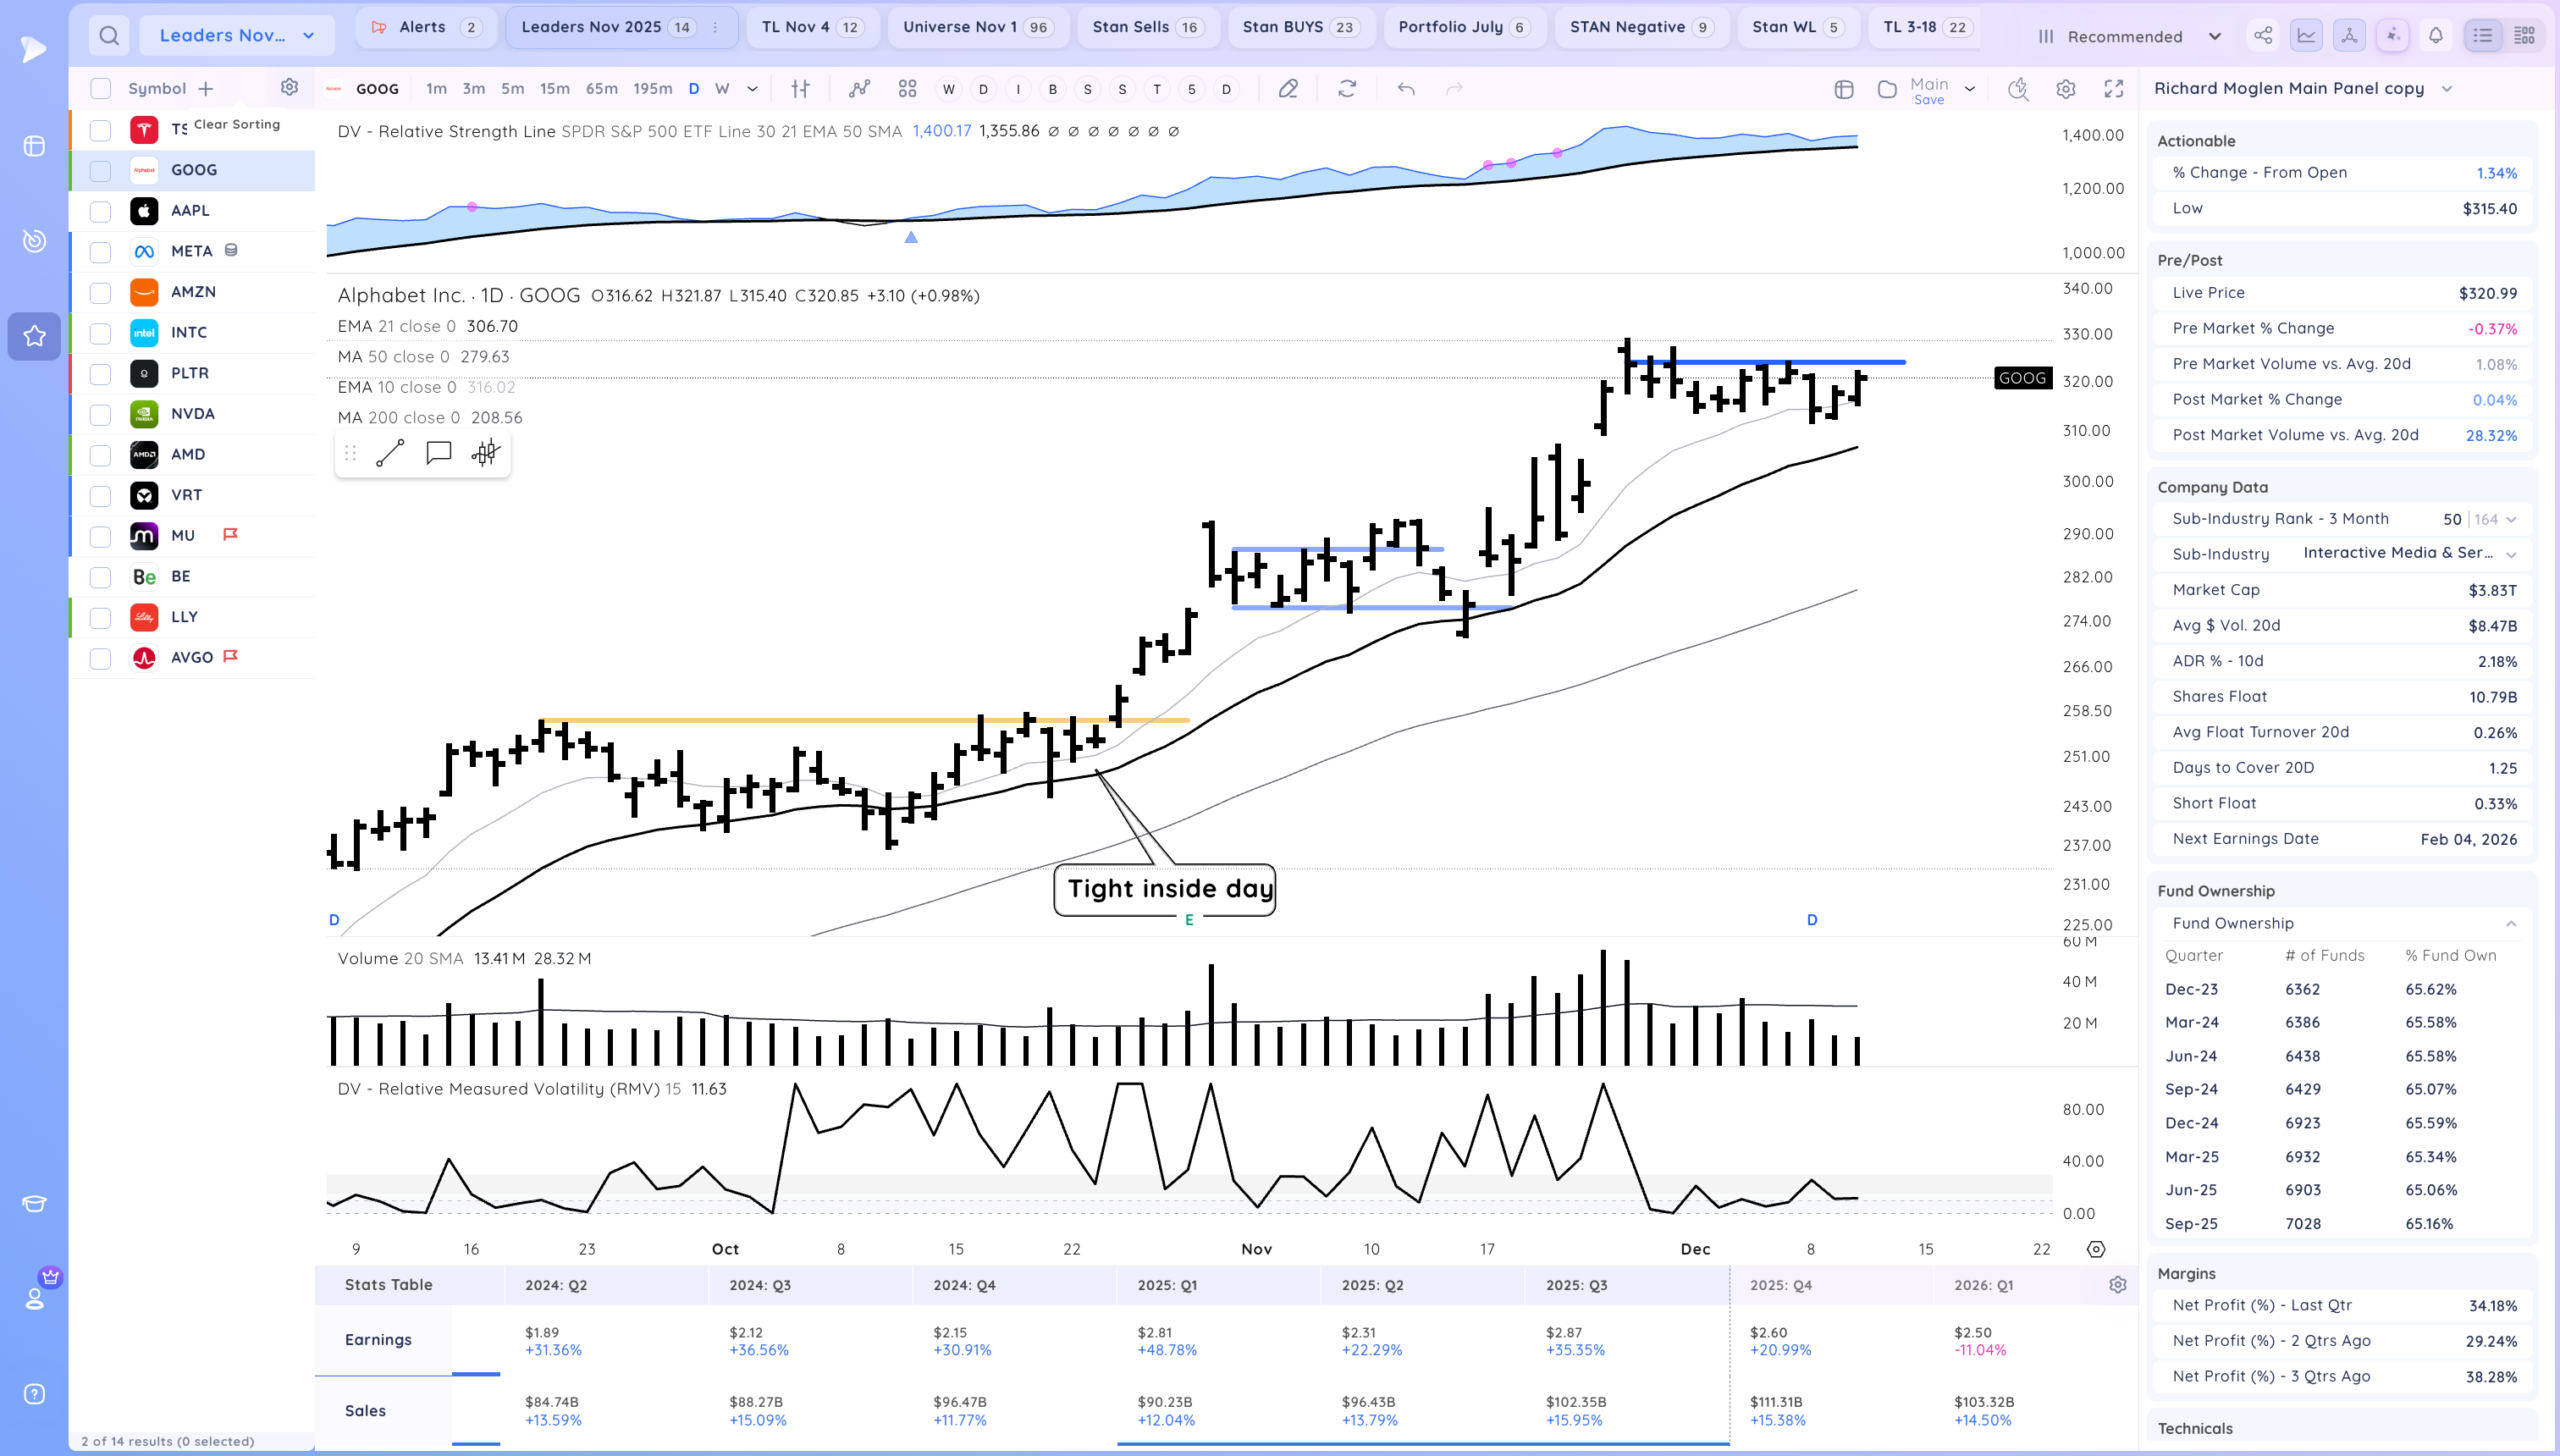Image resolution: width=2560 pixels, height=1456 pixels.
Task: Click the refresh chart icon
Action: pyautogui.click(x=1347, y=89)
